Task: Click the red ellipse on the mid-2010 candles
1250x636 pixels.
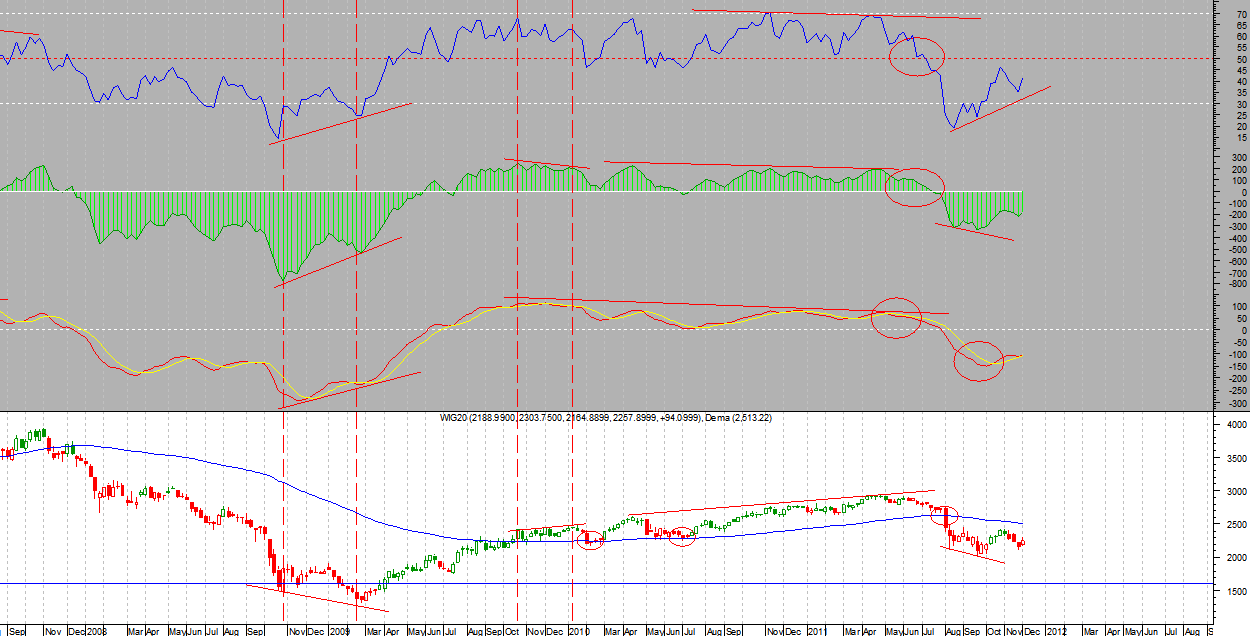Action: (683, 536)
